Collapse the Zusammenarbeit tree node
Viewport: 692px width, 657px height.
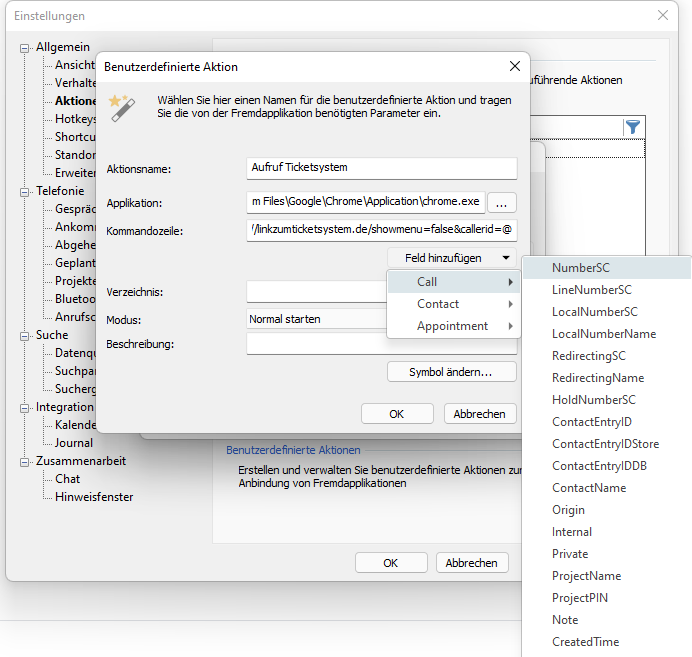(x=25, y=461)
